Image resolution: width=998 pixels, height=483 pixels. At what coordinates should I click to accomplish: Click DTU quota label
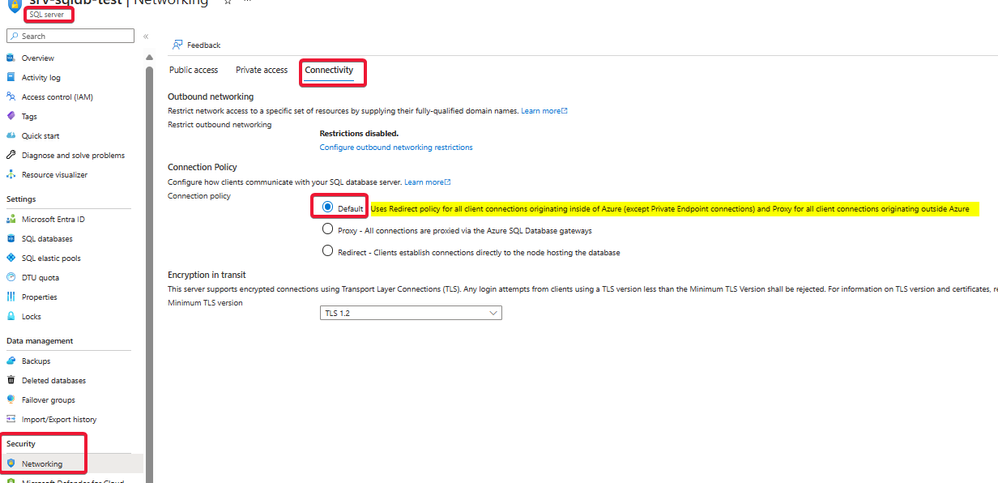click(40, 277)
